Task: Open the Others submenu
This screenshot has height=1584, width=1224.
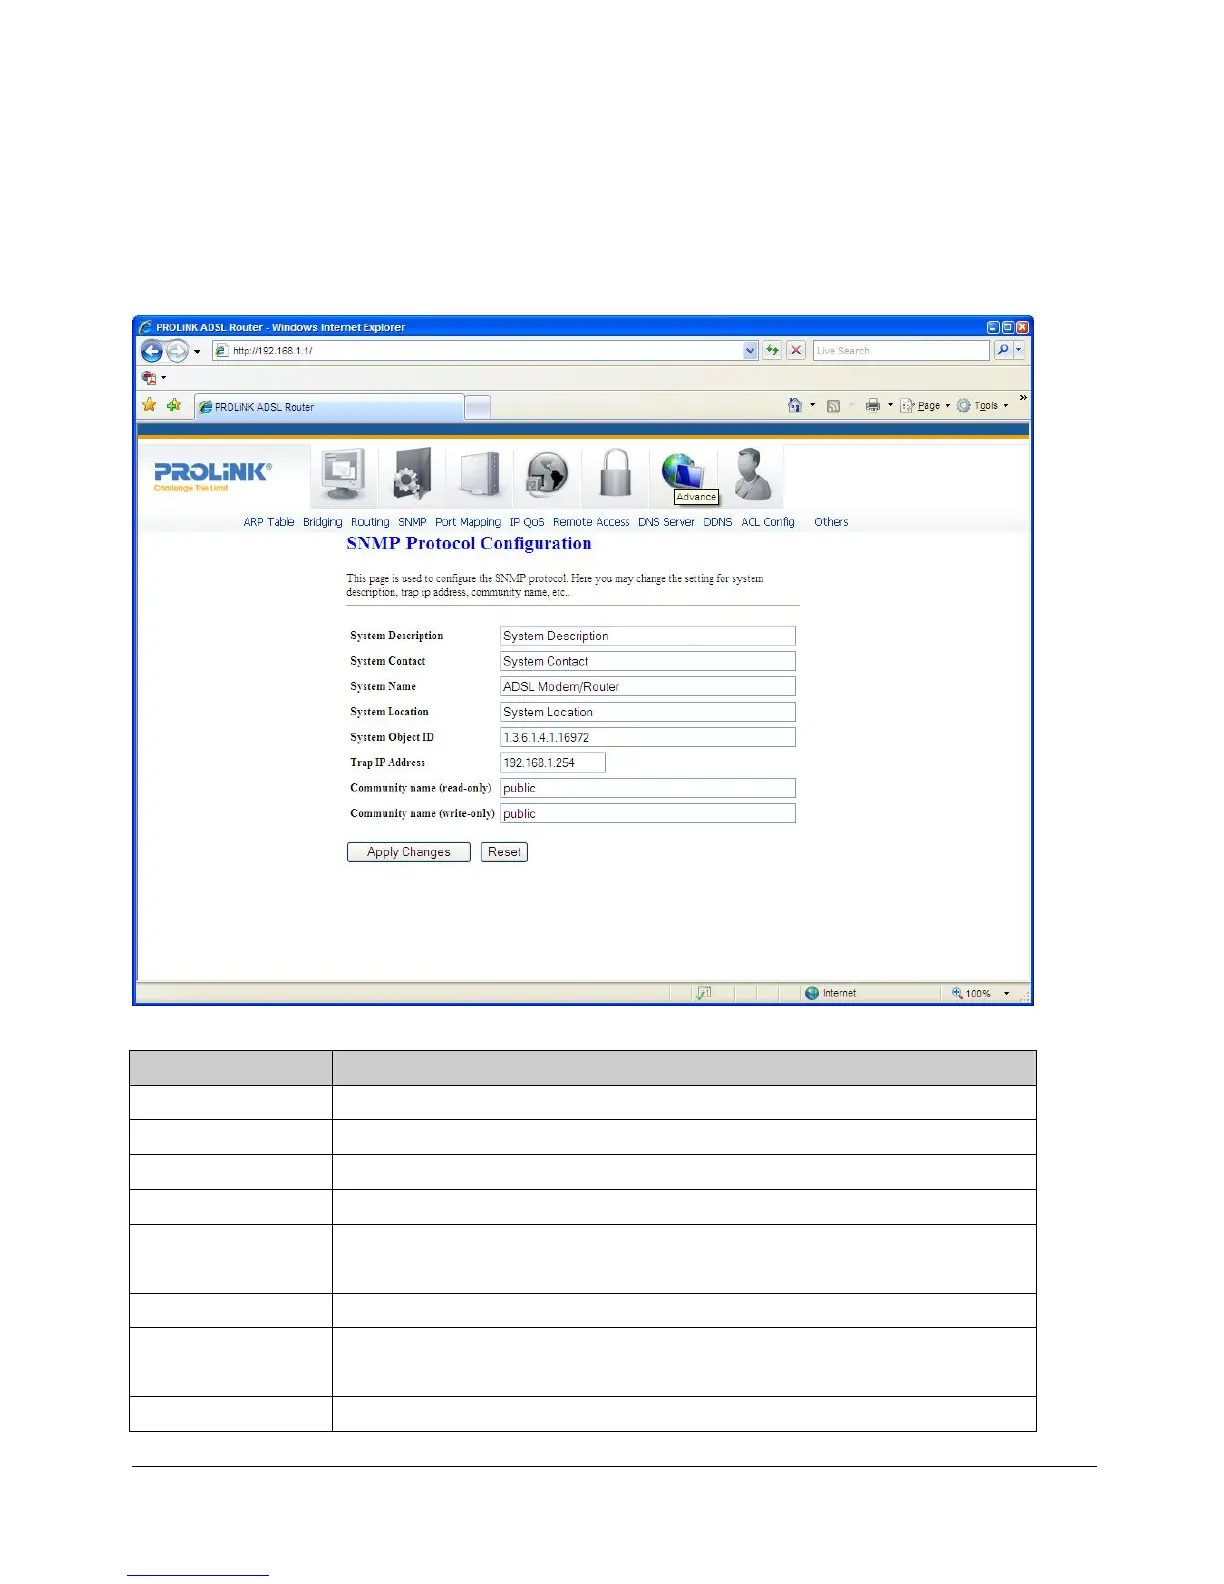Action: [831, 522]
